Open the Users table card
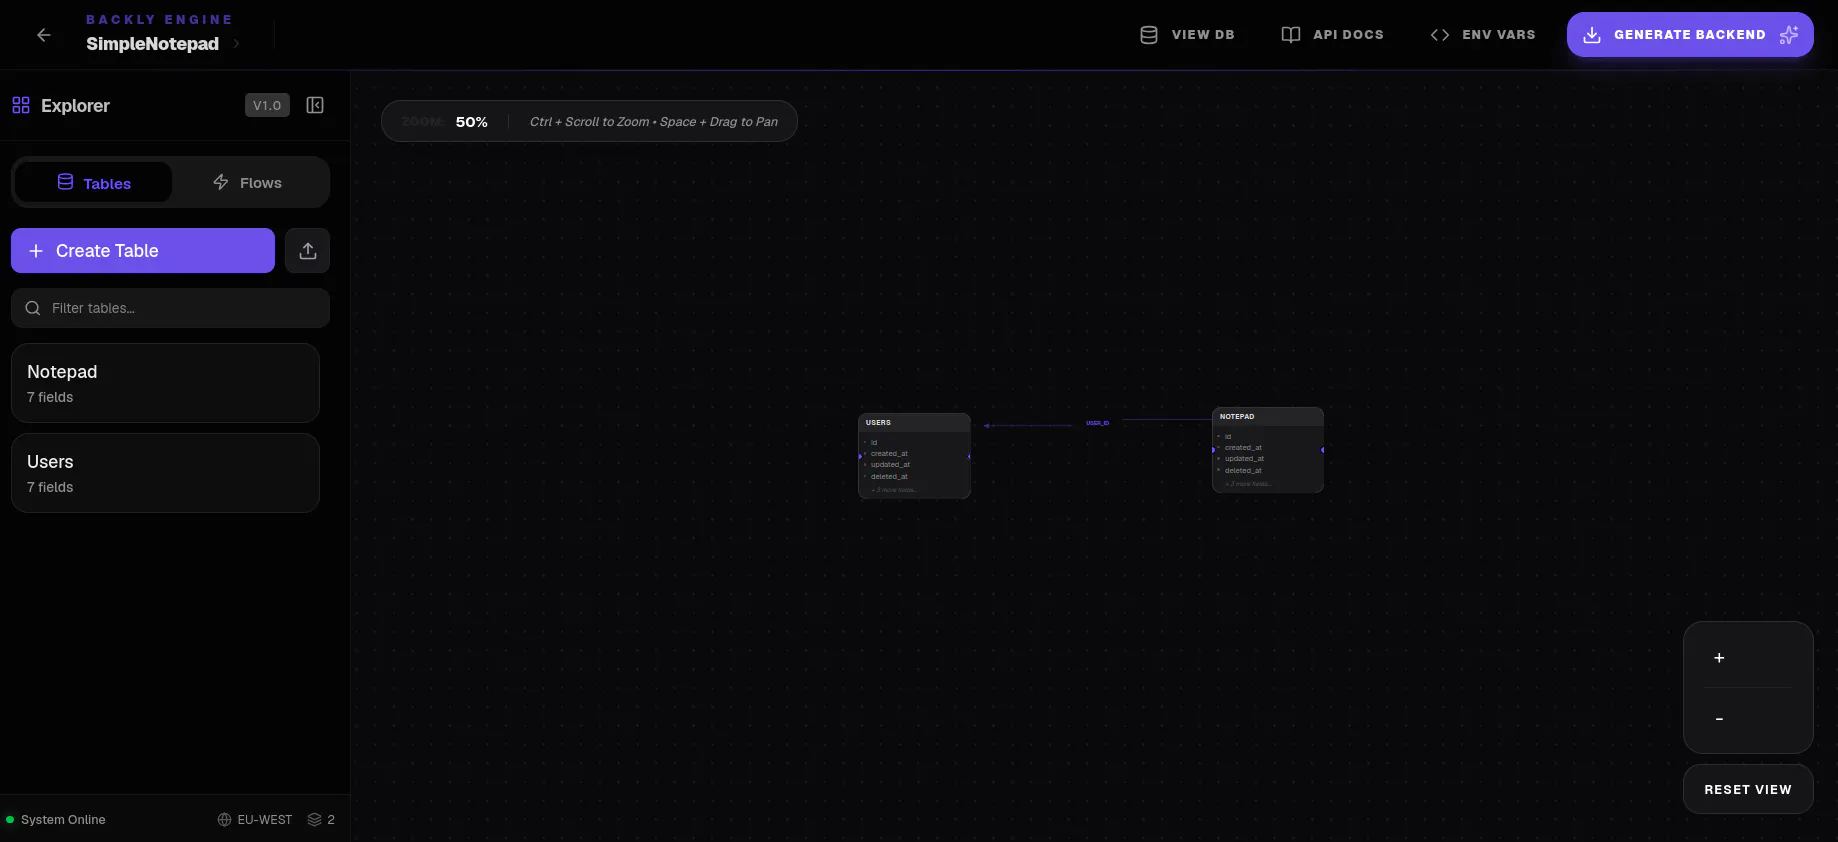1838x842 pixels. click(x=165, y=473)
